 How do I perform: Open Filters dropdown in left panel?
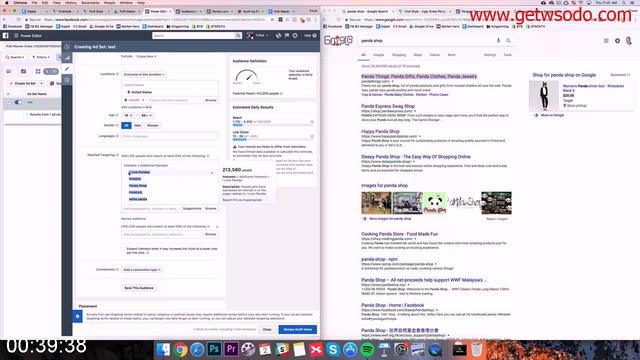point(41,57)
